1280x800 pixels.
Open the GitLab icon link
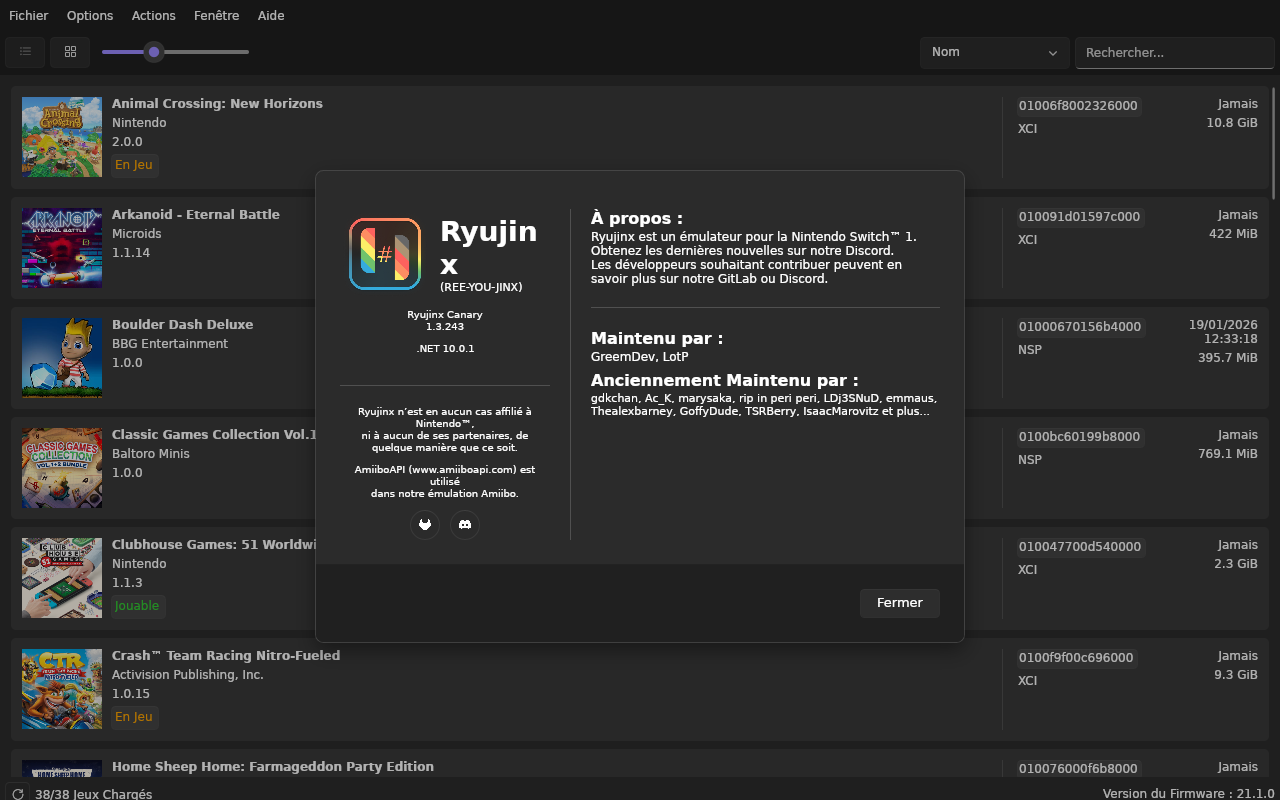click(425, 525)
